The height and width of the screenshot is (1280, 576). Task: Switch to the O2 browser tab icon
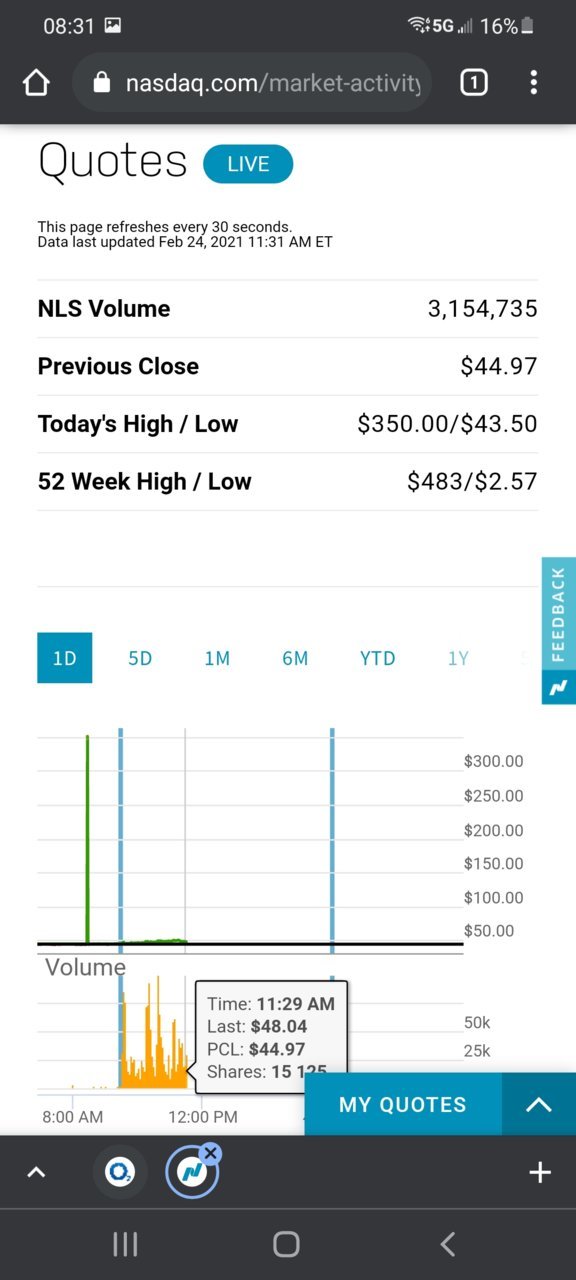pos(120,1172)
